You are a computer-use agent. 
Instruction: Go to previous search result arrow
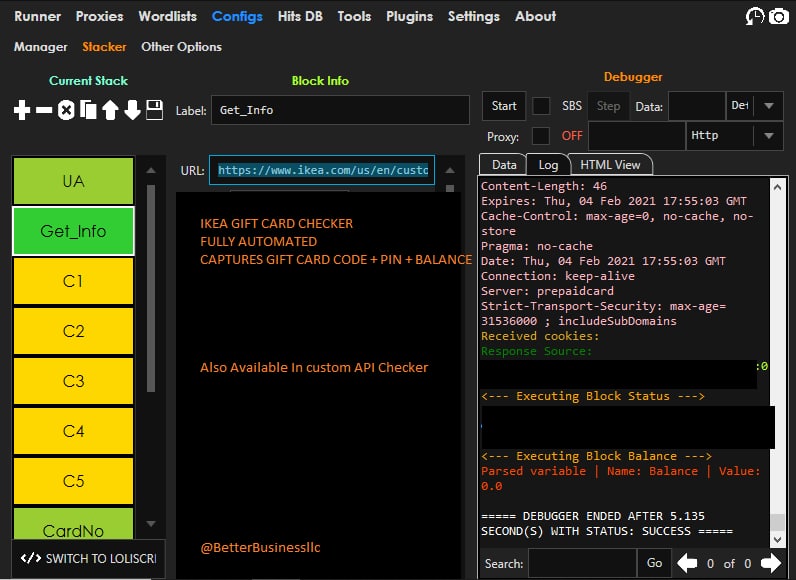click(x=687, y=563)
